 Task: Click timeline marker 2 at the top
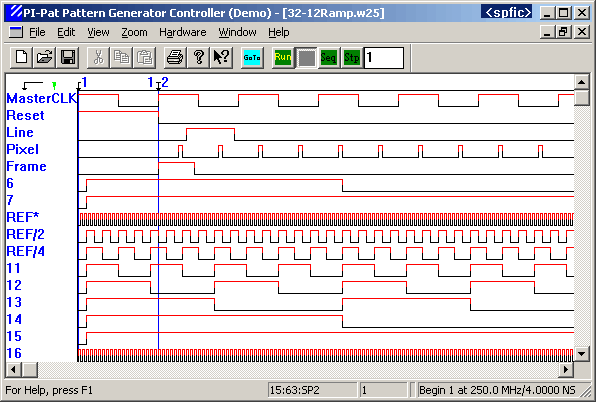click(165, 82)
